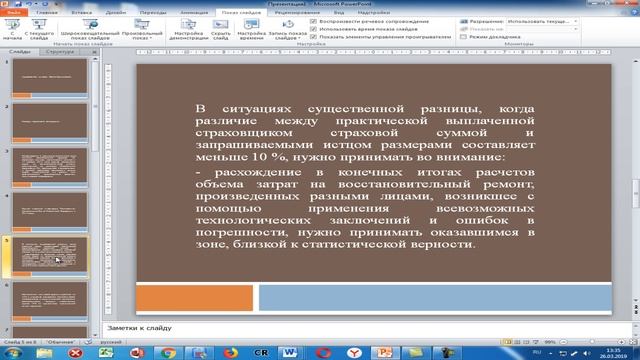Screen dimensions: 640x360
Task: Open broadcast slide show option
Action: point(90,29)
